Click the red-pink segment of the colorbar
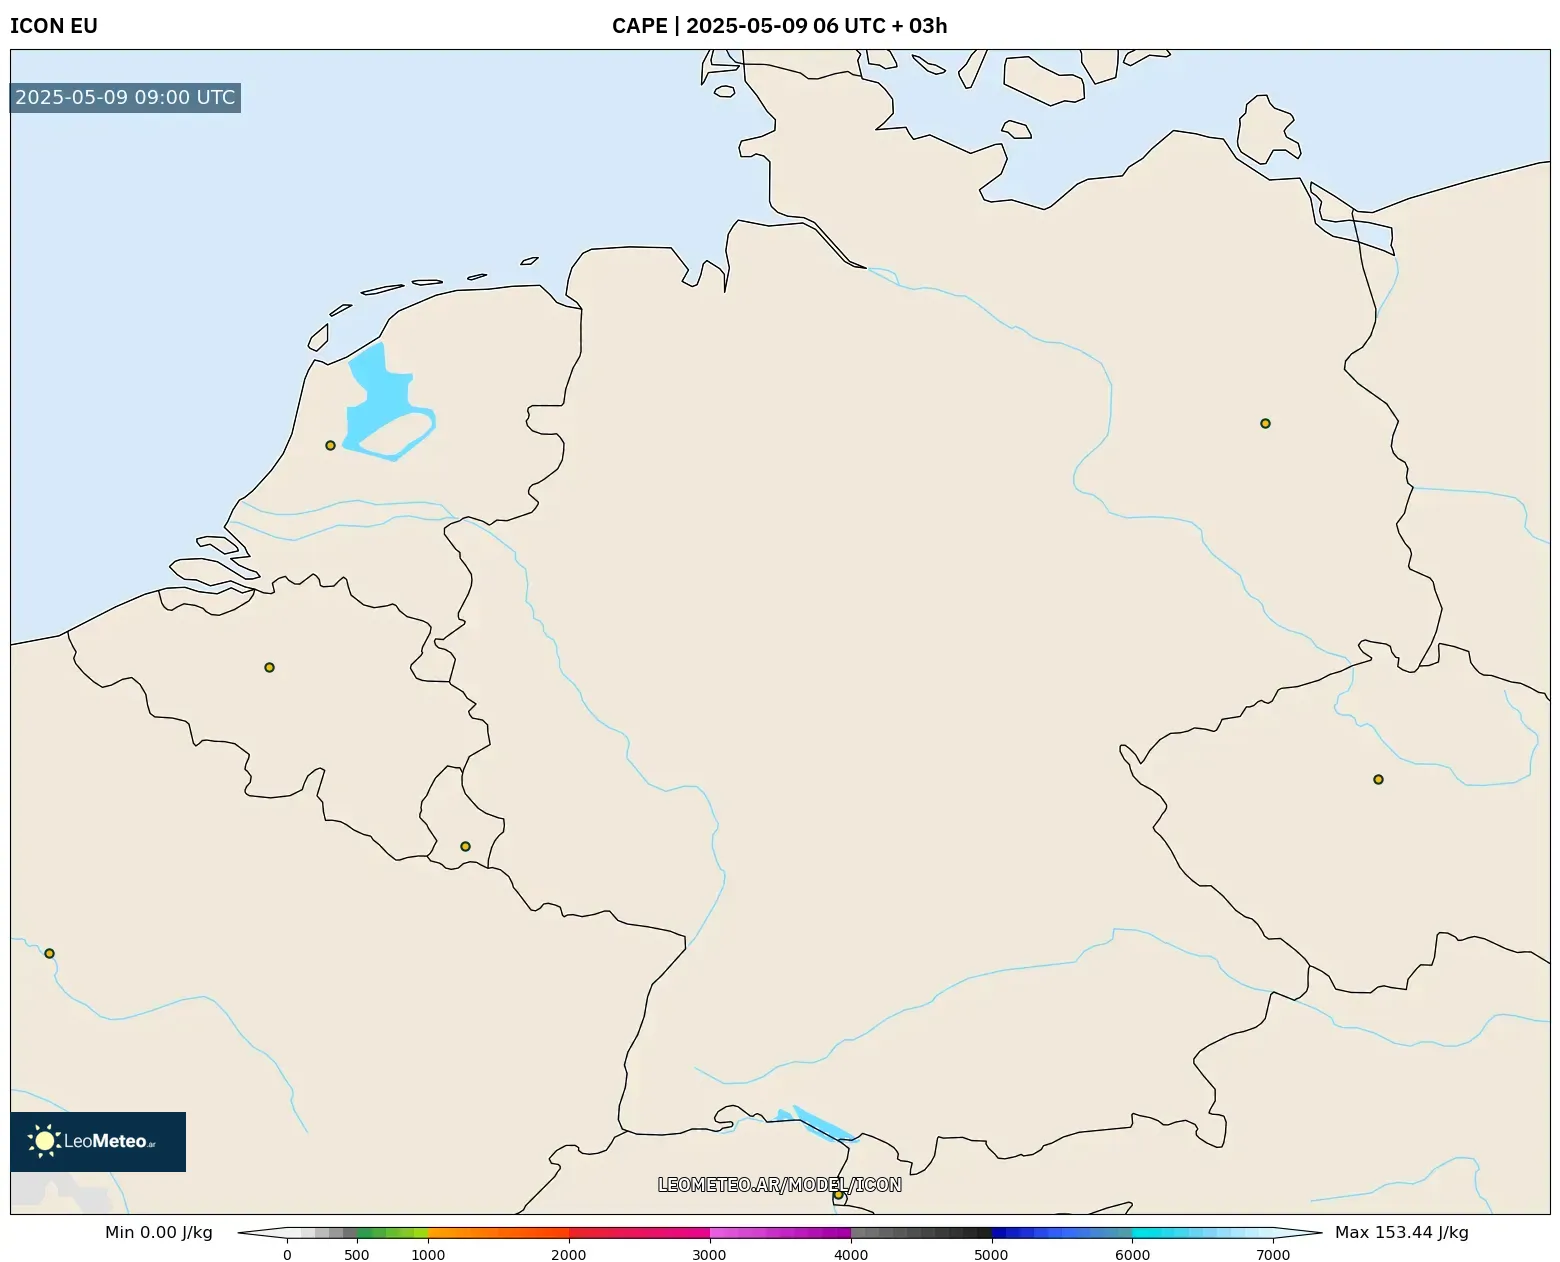 pos(639,1233)
